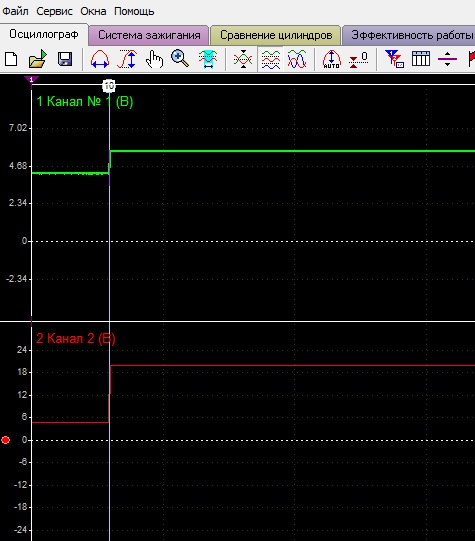Save recording with the floppy disk icon
475x541 pixels.
tap(65, 59)
